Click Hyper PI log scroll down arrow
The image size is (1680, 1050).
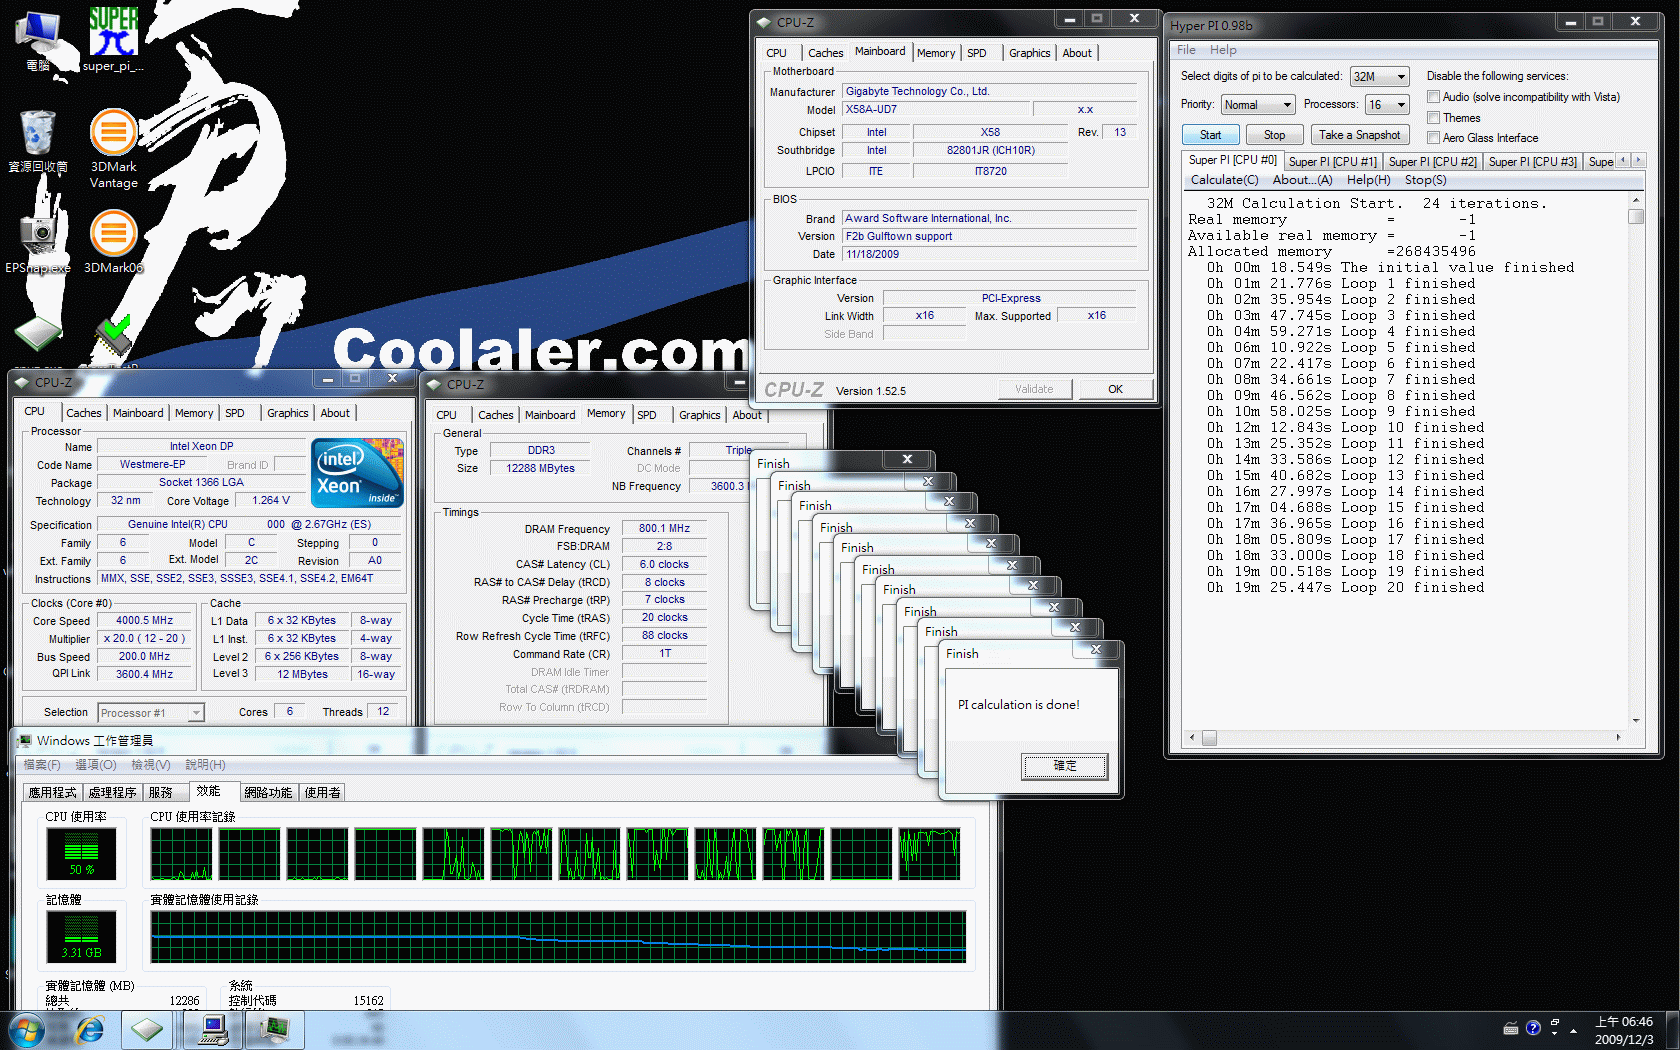(x=1636, y=720)
